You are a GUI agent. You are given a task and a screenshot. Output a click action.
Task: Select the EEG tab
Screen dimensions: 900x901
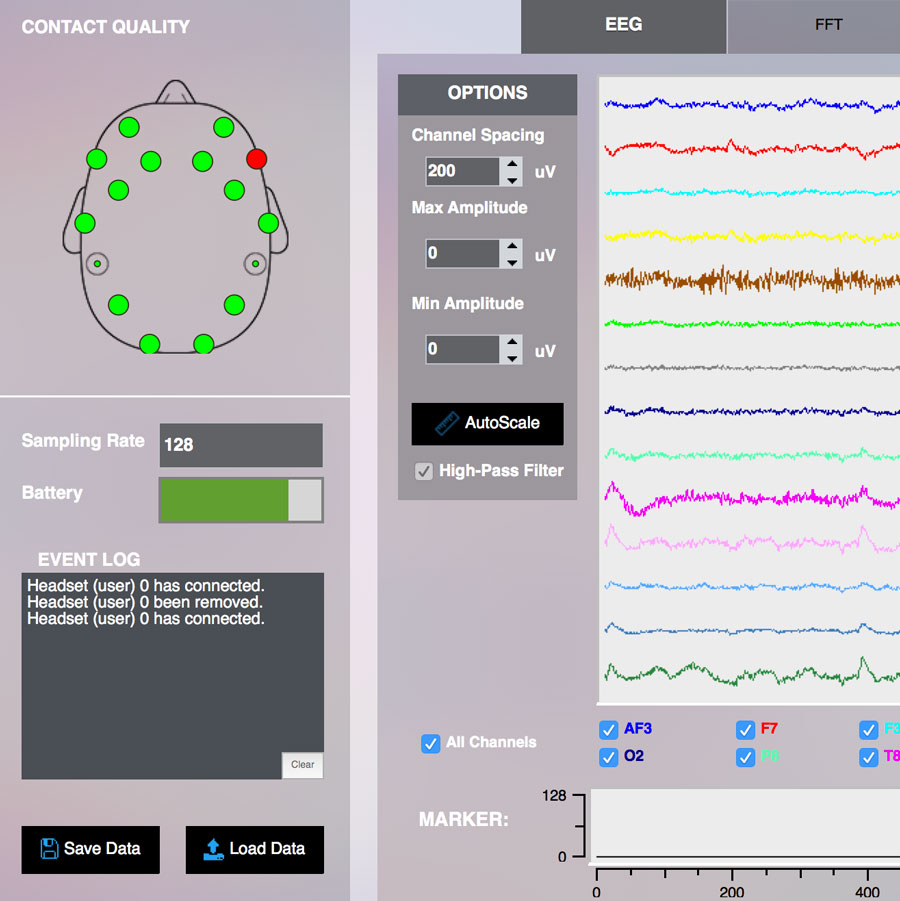[x=623, y=27]
